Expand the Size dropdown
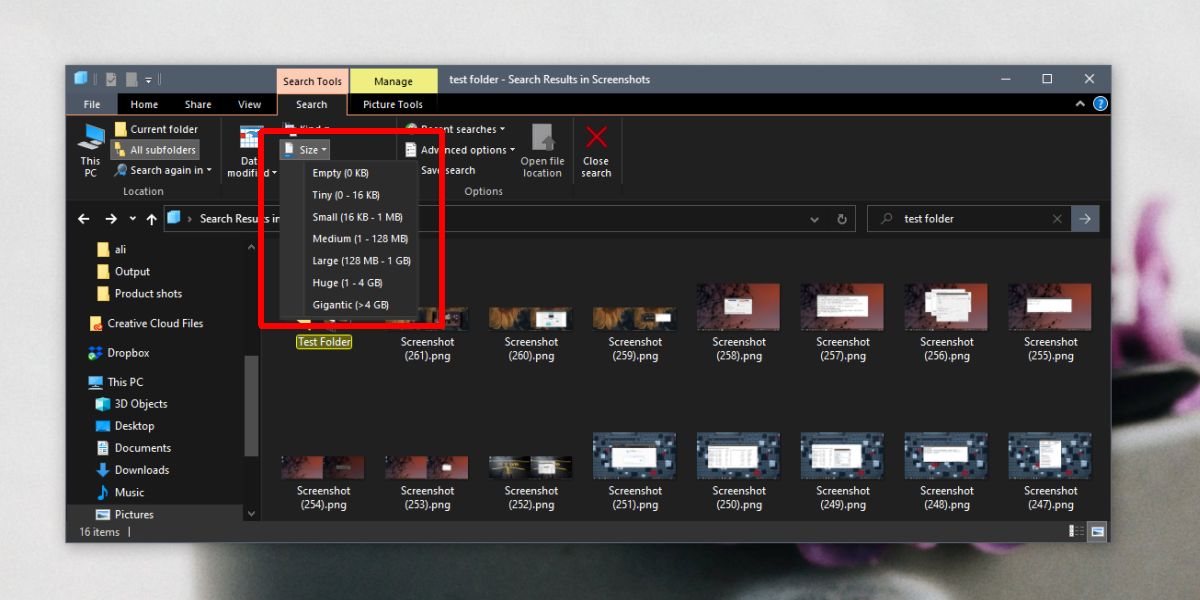This screenshot has height=600, width=1200. [305, 150]
